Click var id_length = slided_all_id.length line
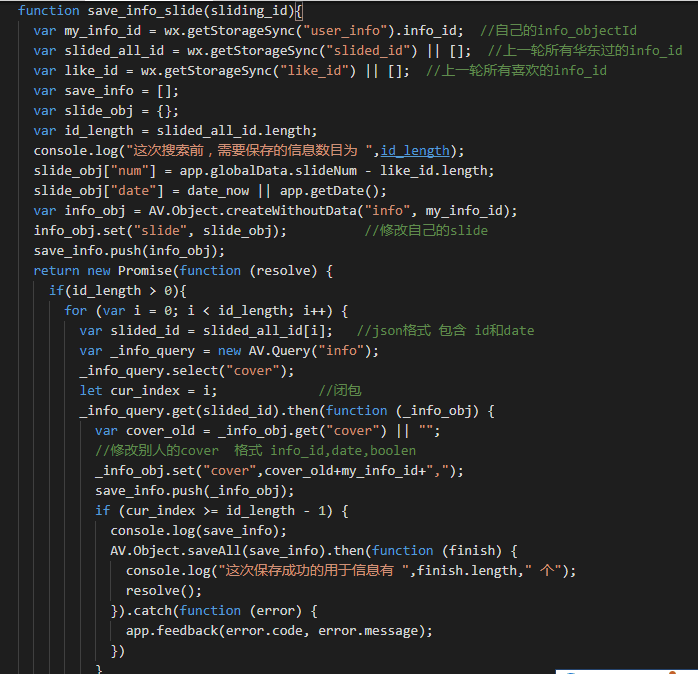Viewport: 698px width, 674px height. [175, 131]
